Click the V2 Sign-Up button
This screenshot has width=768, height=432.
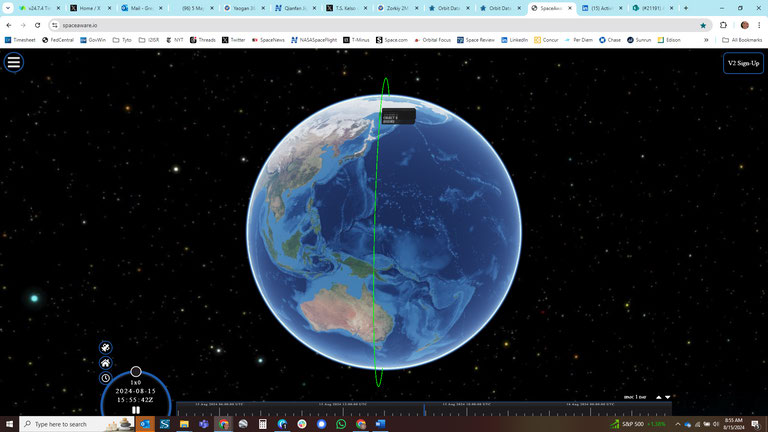click(743, 63)
